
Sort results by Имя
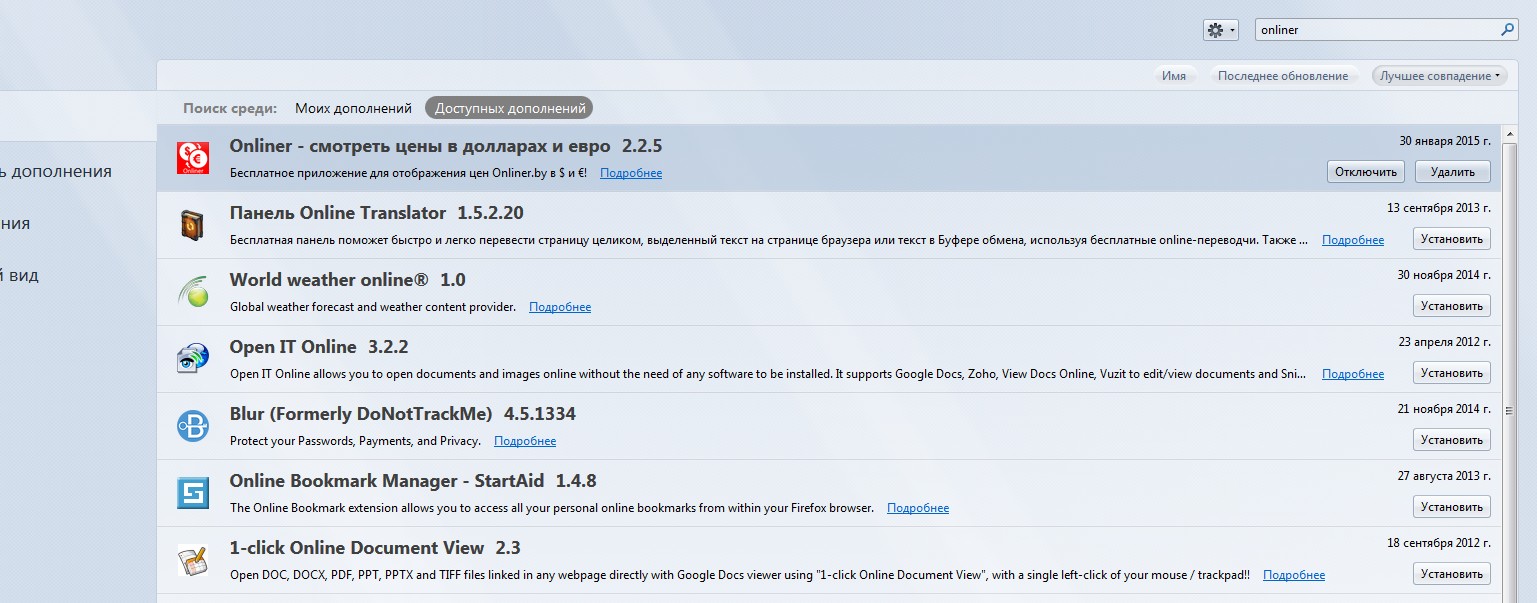pyautogui.click(x=1173, y=76)
